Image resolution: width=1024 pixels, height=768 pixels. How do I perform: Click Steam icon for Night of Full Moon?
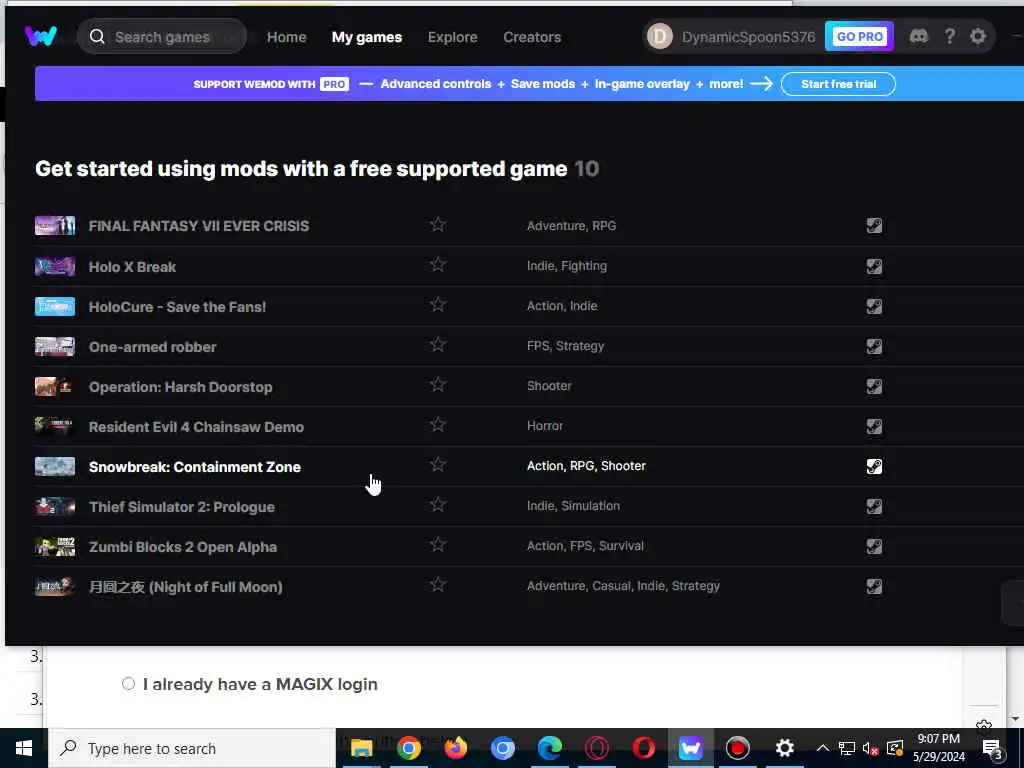pyautogui.click(x=874, y=586)
